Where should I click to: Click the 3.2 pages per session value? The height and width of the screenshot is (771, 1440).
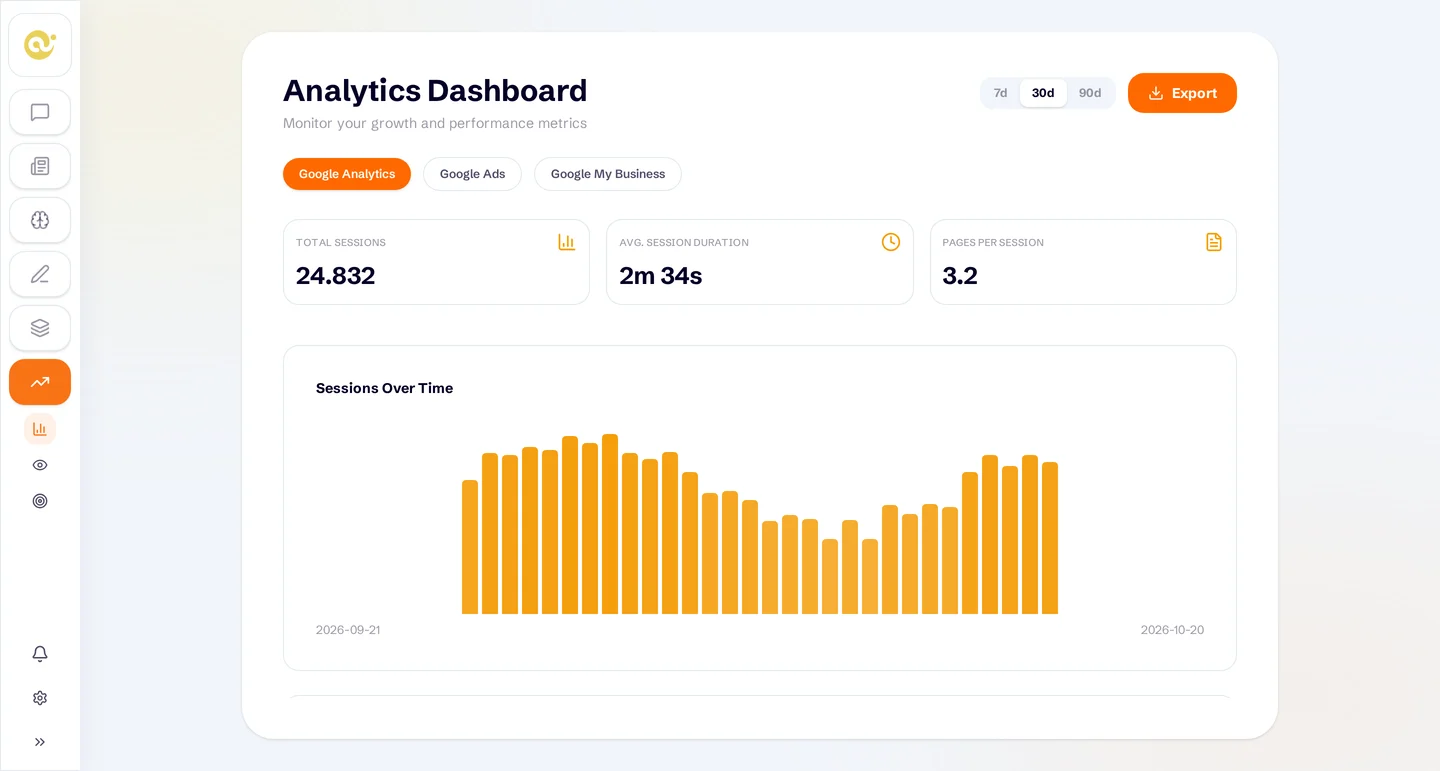[x=960, y=276]
